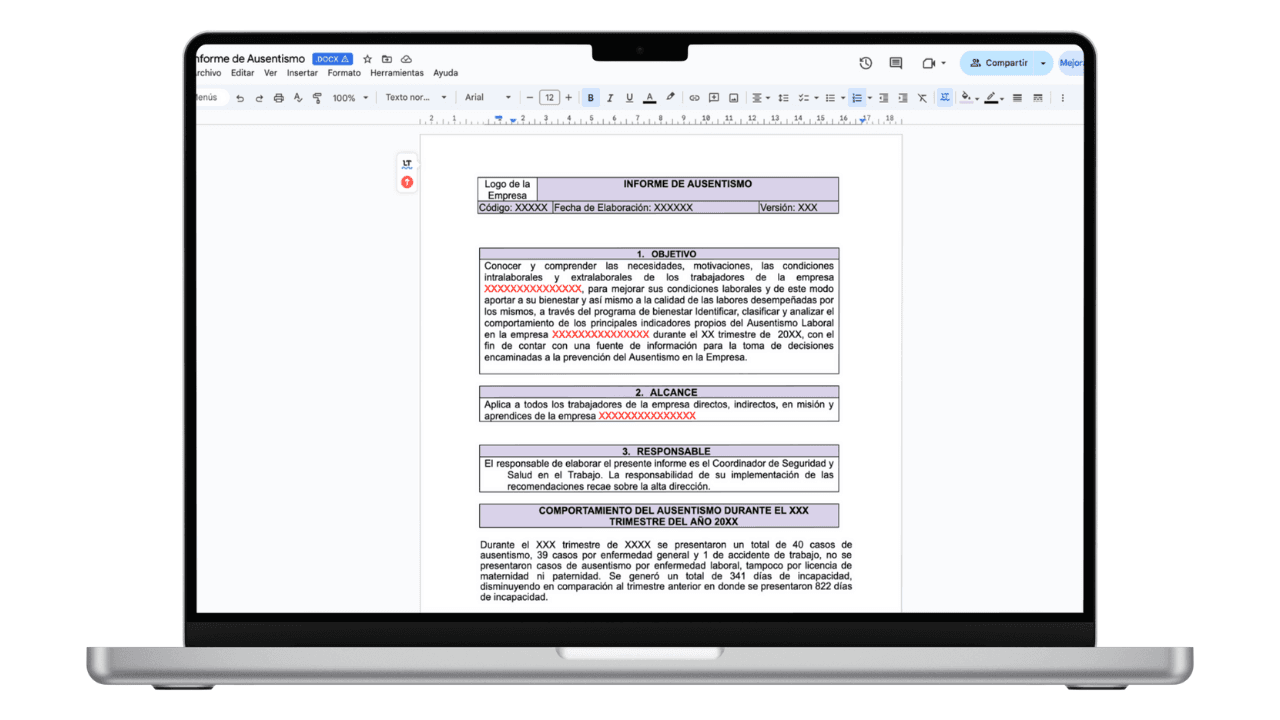Toggle underline formatting
Screen dimensions: 1280x720
click(629, 97)
